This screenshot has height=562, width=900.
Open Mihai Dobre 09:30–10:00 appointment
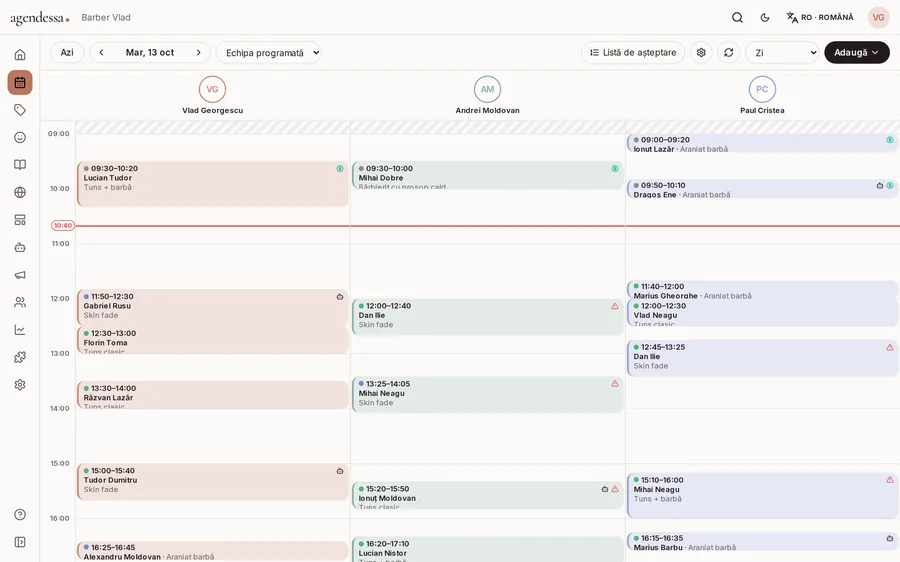tap(488, 175)
